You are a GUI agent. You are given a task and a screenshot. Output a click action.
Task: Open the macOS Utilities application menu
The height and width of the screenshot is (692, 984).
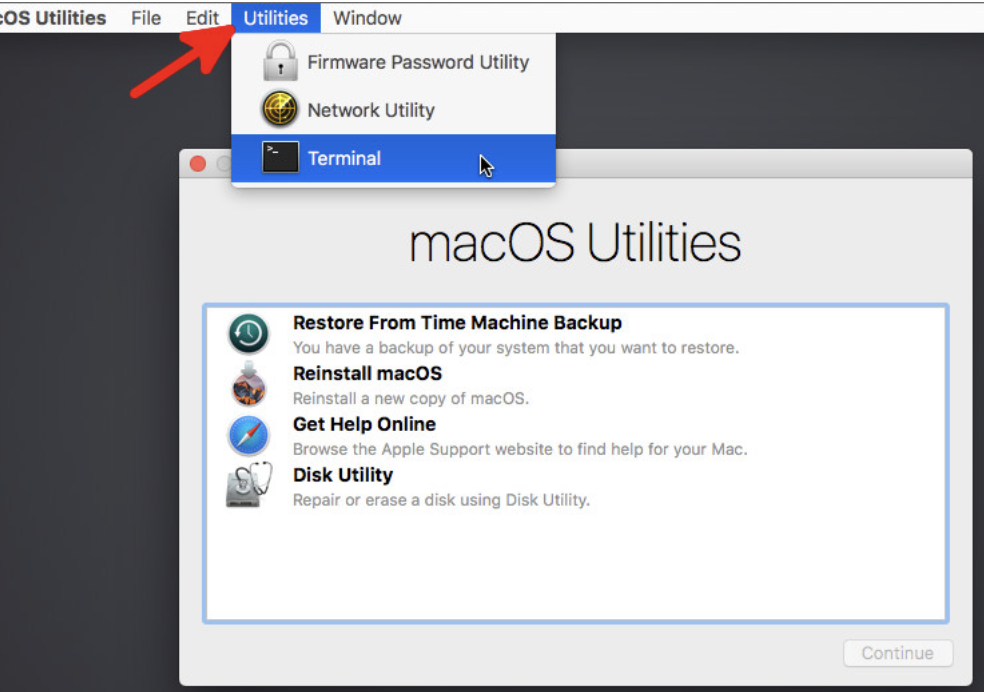[53, 18]
